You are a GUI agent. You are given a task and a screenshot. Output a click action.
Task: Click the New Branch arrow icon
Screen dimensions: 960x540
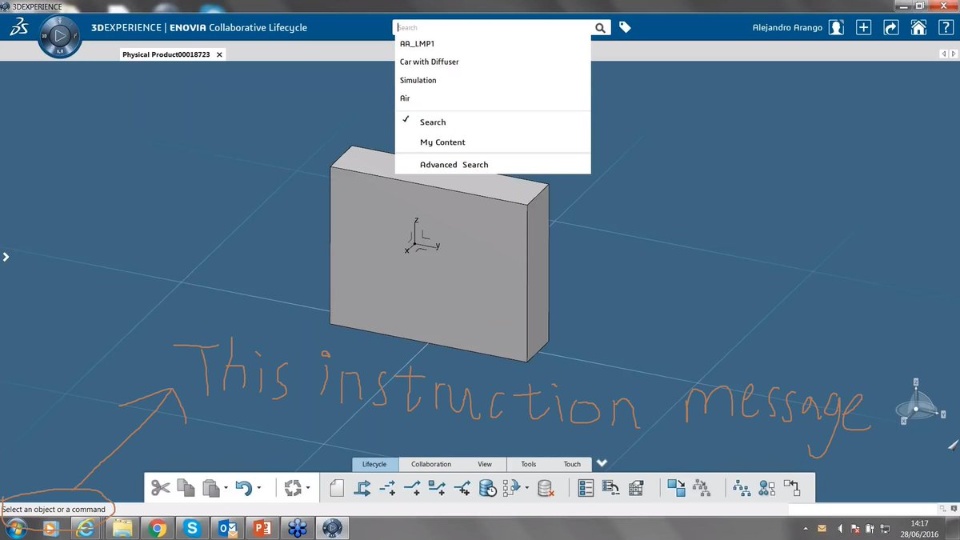pos(362,487)
